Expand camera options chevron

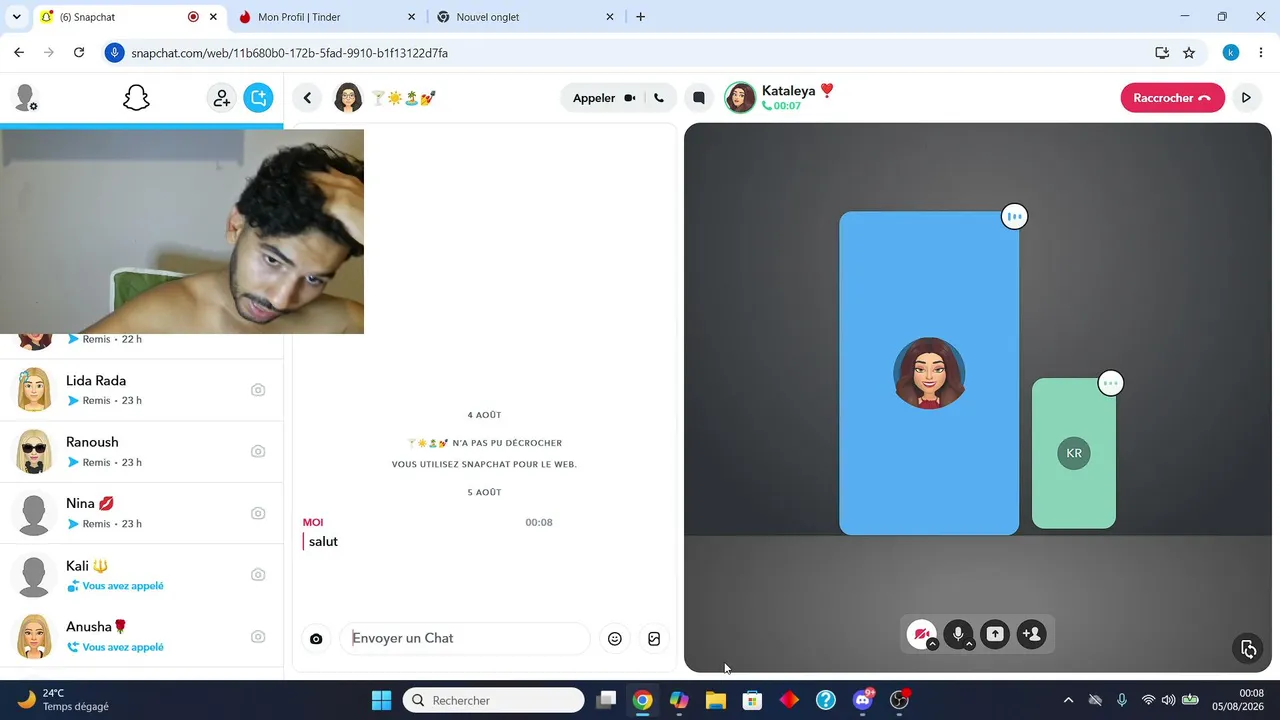point(933,645)
